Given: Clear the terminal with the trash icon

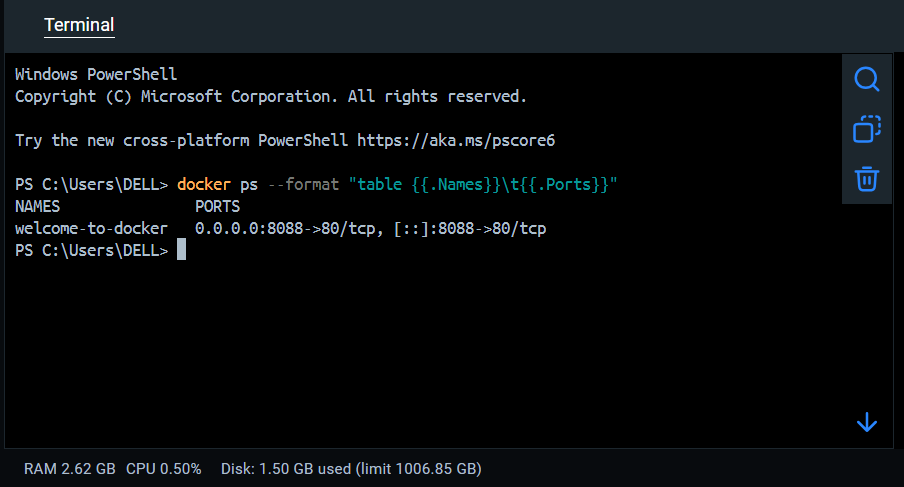Looking at the screenshot, I should tap(867, 179).
